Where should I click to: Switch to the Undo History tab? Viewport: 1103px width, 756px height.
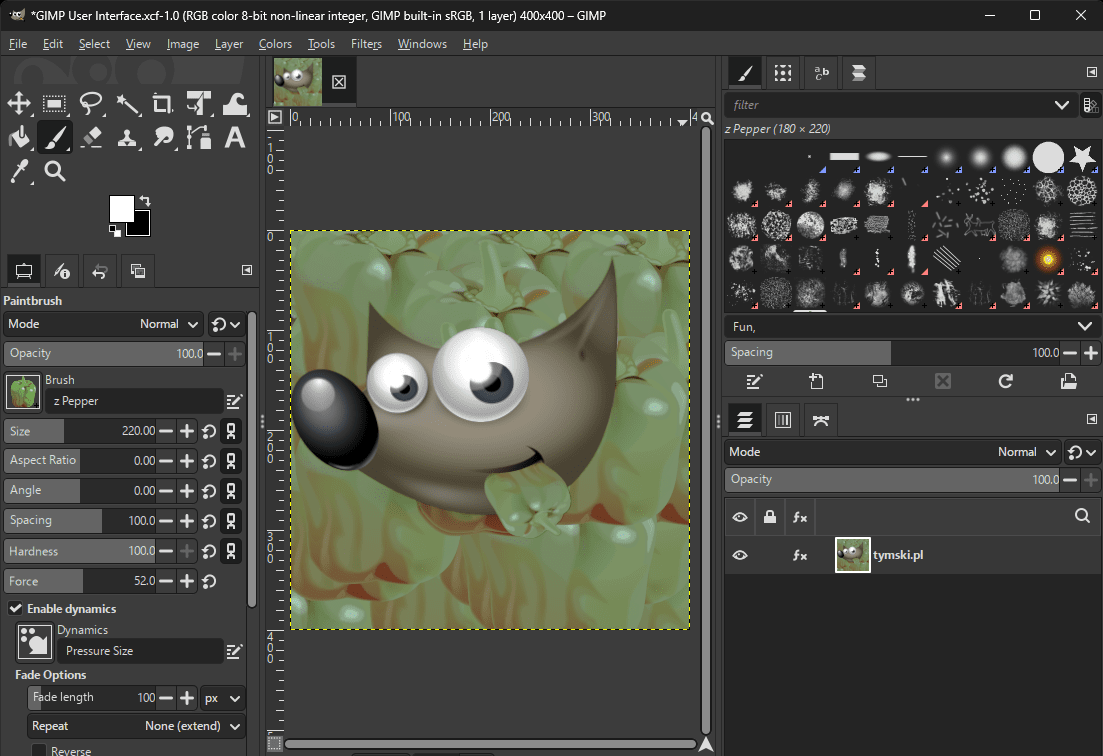[x=99, y=271]
